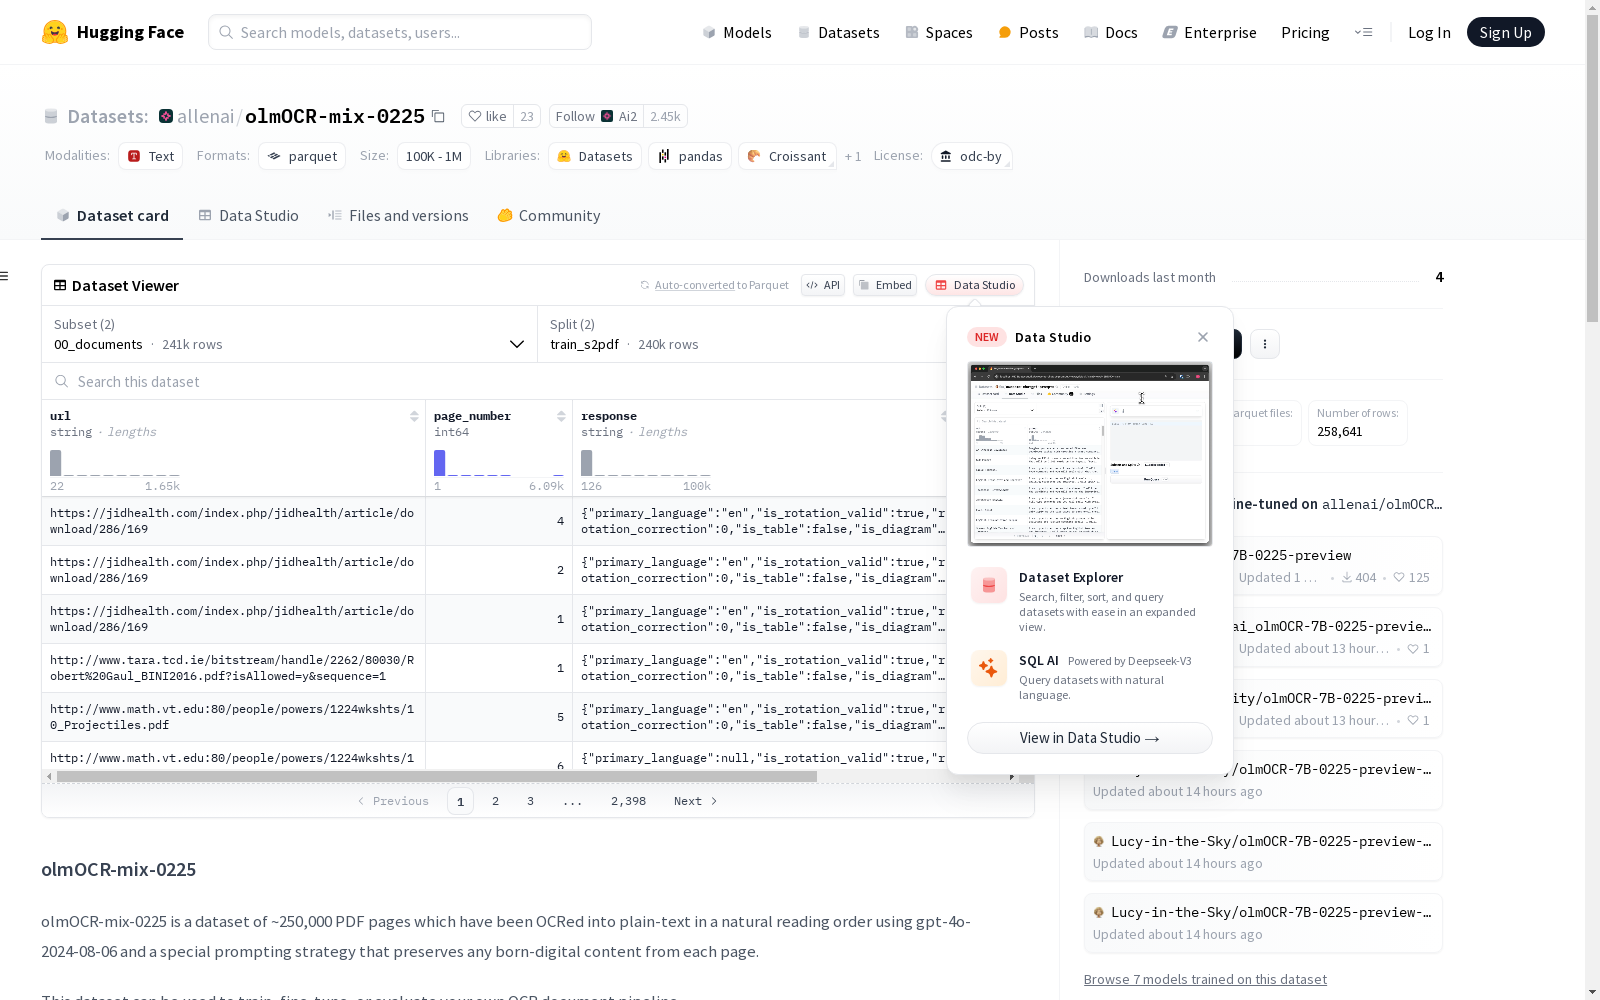Click the allenai organization avatar icon
This screenshot has width=1600, height=1000.
point(166,116)
